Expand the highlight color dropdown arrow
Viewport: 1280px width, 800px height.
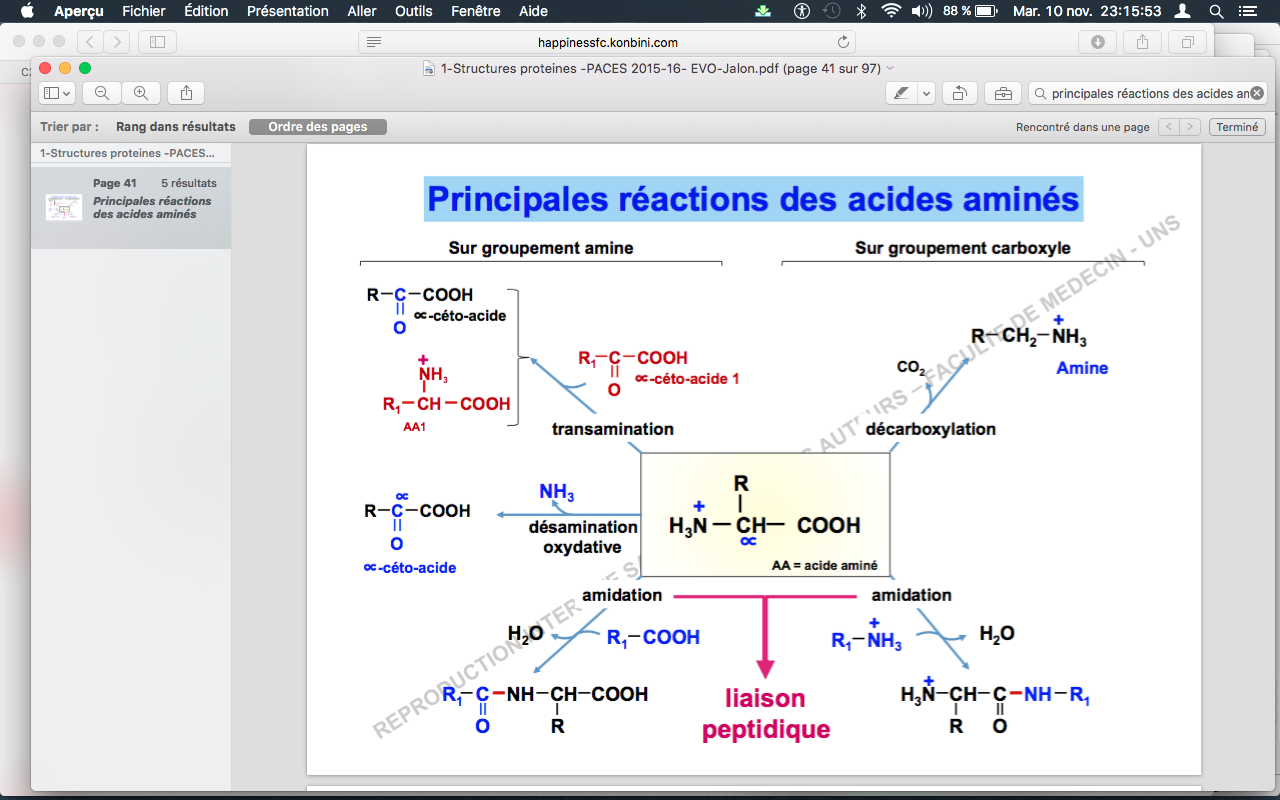point(926,93)
